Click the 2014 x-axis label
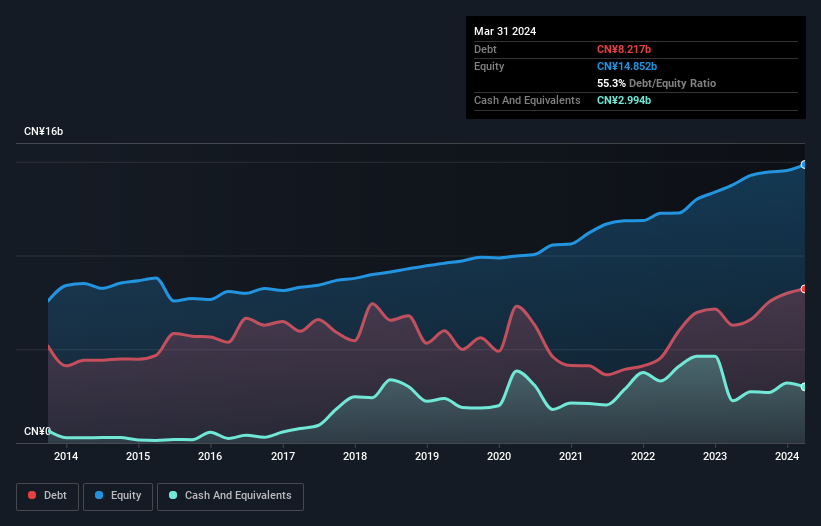Viewport: 821px width, 526px height. click(66, 456)
